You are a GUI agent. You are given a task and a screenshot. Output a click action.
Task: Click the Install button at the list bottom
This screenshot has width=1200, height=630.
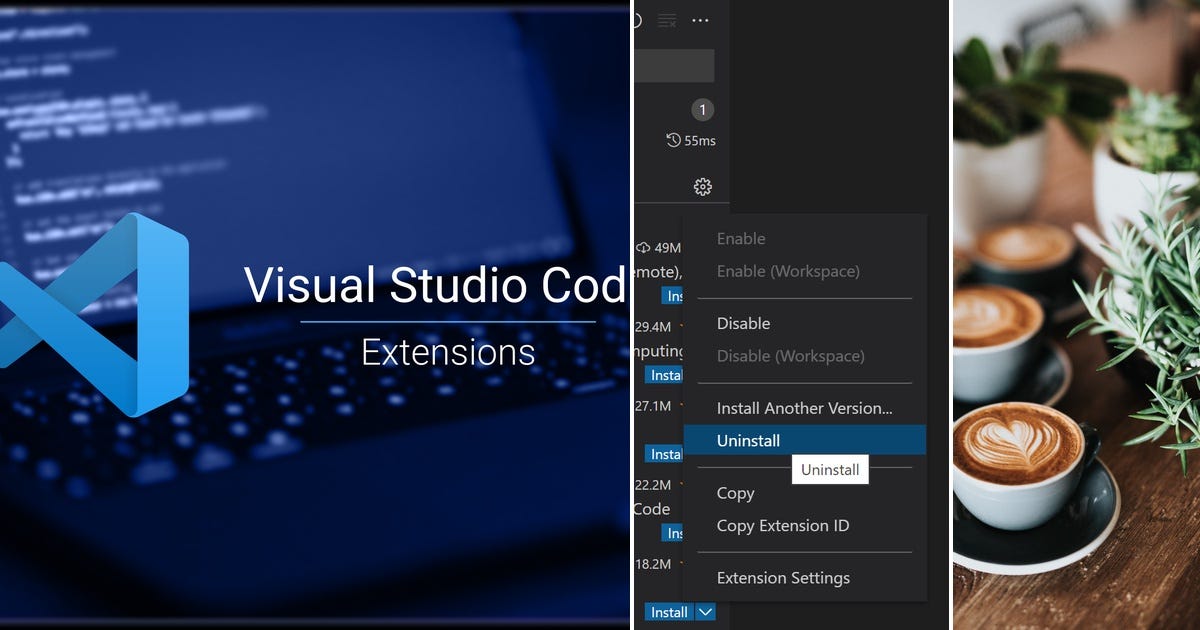pos(669,612)
